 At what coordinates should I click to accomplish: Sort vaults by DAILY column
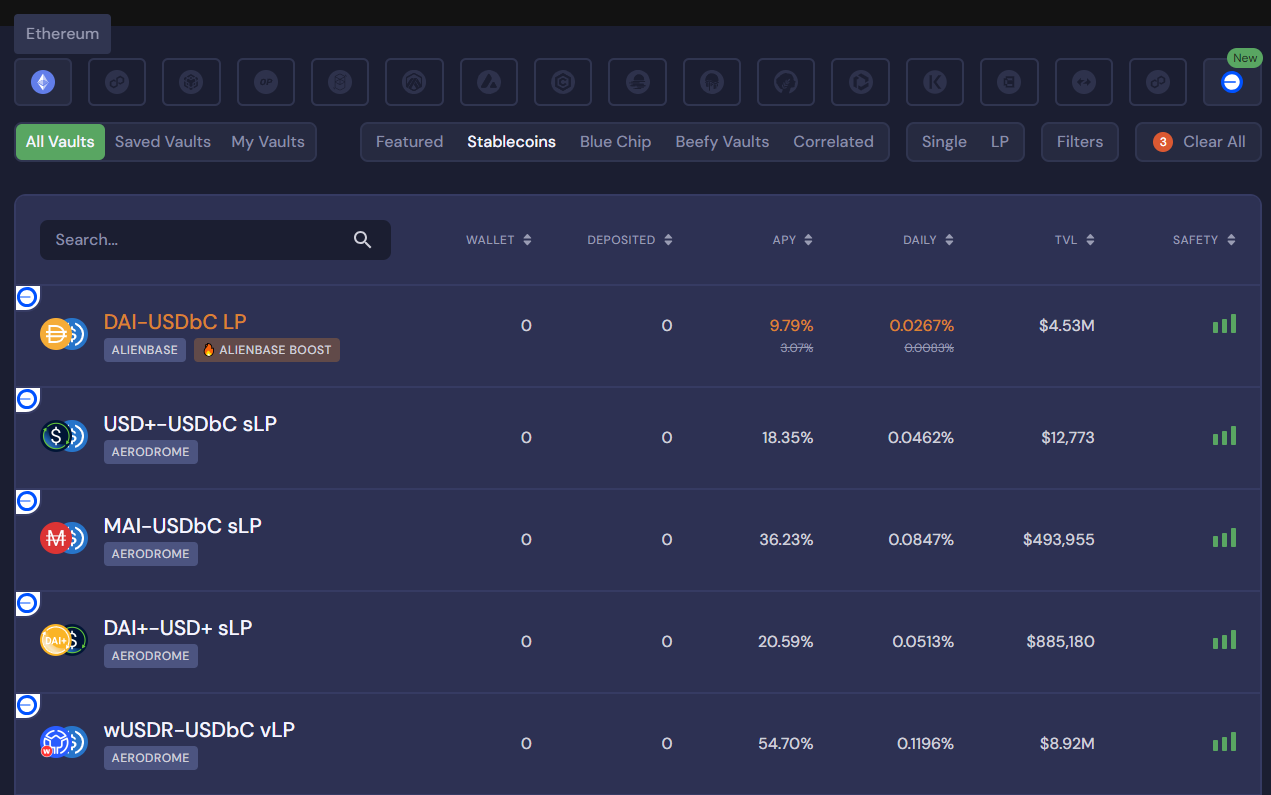(x=929, y=240)
